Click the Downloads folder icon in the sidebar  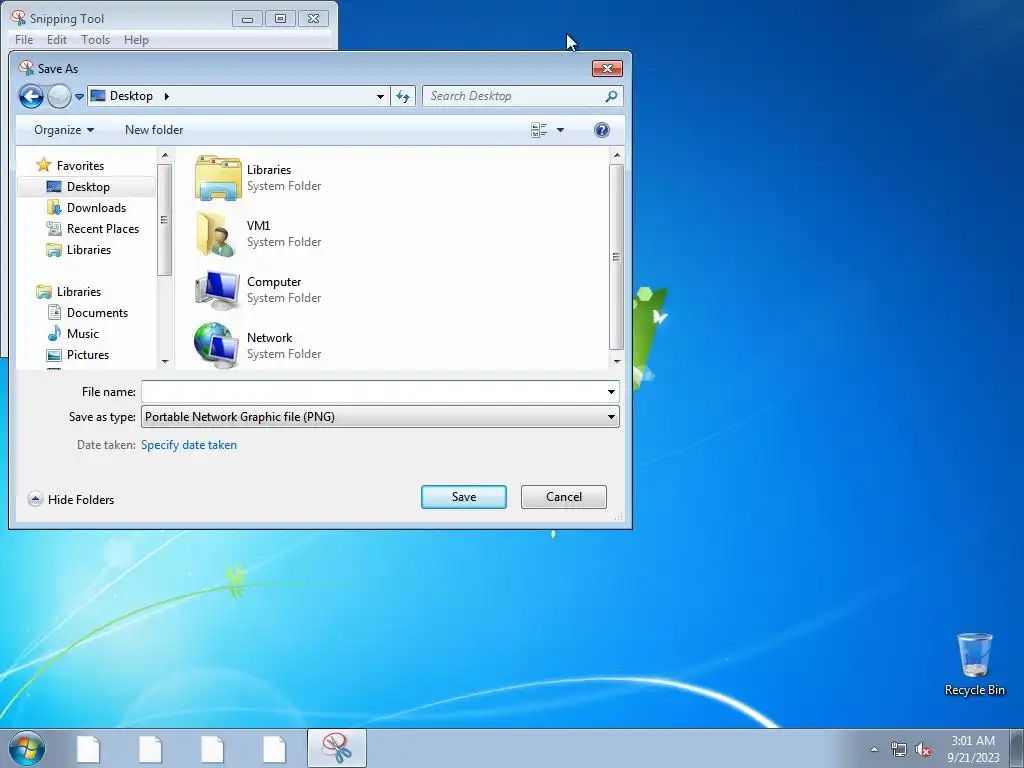tap(54, 208)
